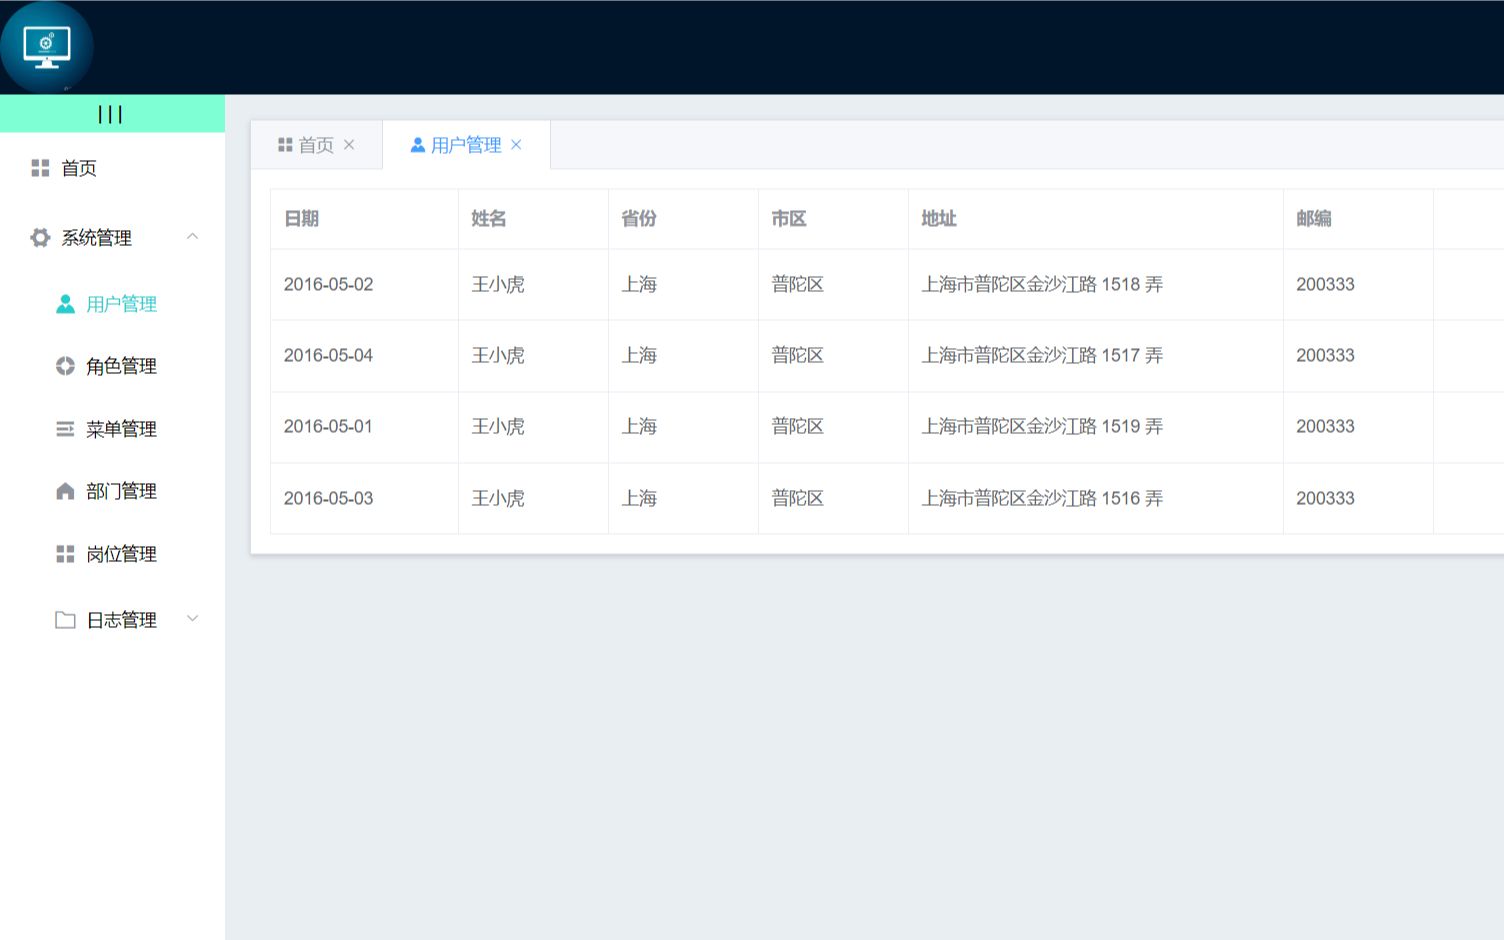Select the 用户管理 tab

(466, 145)
